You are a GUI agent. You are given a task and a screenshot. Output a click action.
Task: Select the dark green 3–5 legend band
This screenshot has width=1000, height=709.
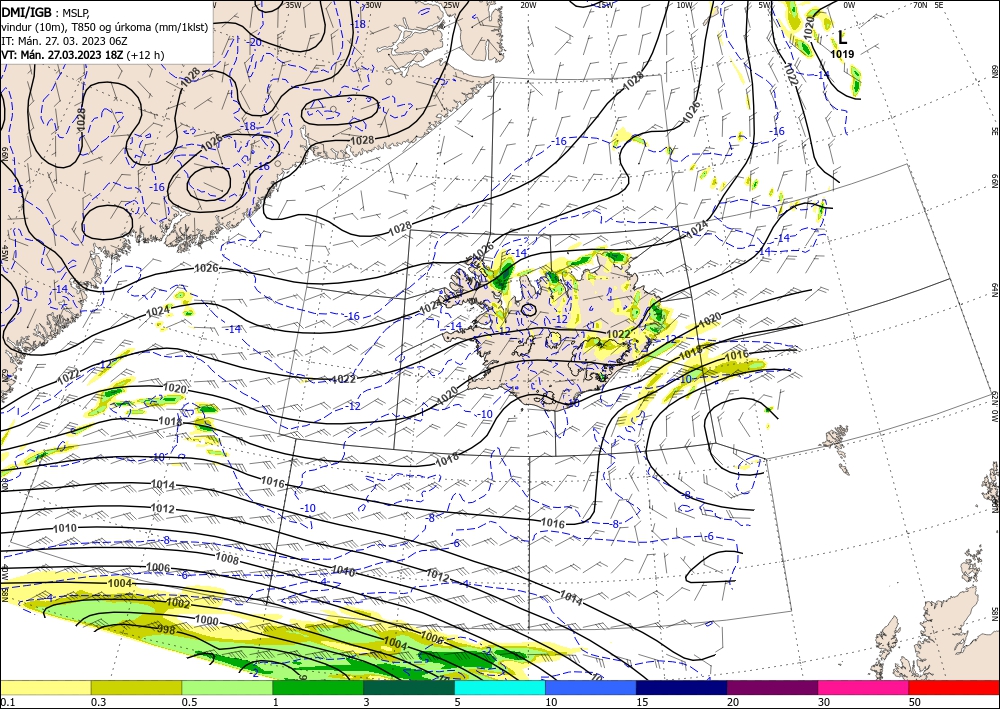409,687
